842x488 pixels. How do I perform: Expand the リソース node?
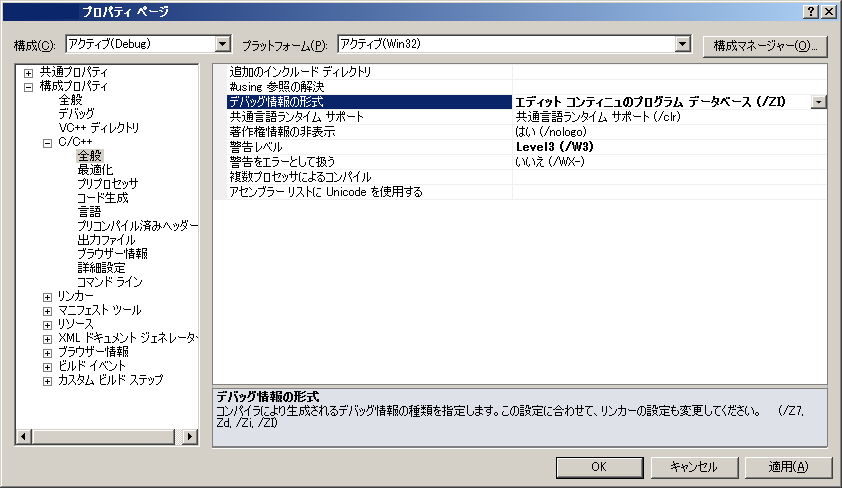(47, 325)
